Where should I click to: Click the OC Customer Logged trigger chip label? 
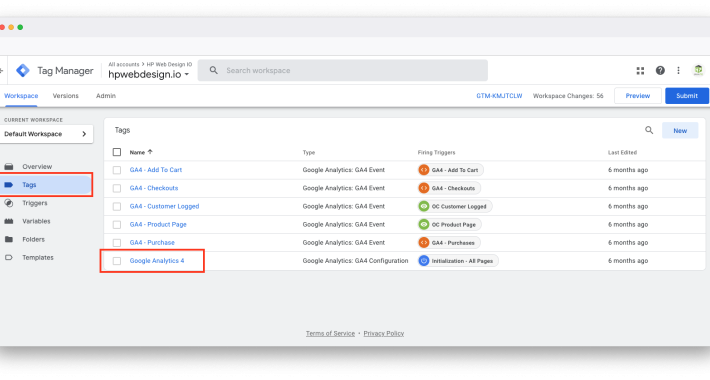click(459, 207)
